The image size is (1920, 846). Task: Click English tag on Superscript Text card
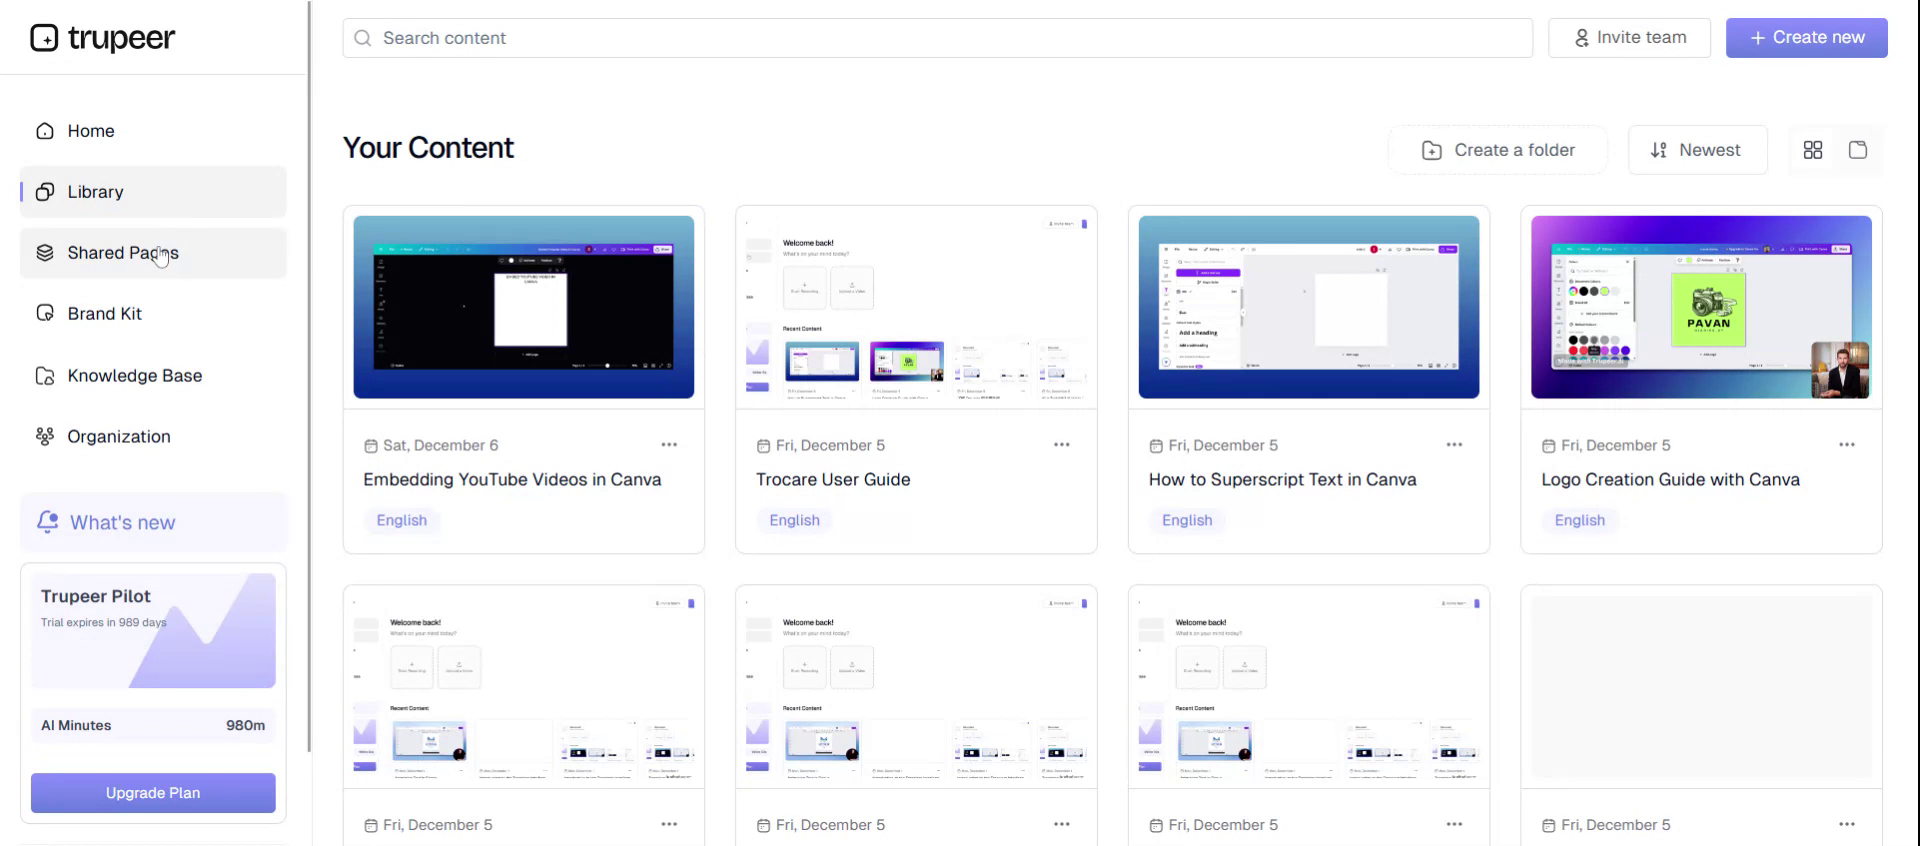pyautogui.click(x=1187, y=520)
